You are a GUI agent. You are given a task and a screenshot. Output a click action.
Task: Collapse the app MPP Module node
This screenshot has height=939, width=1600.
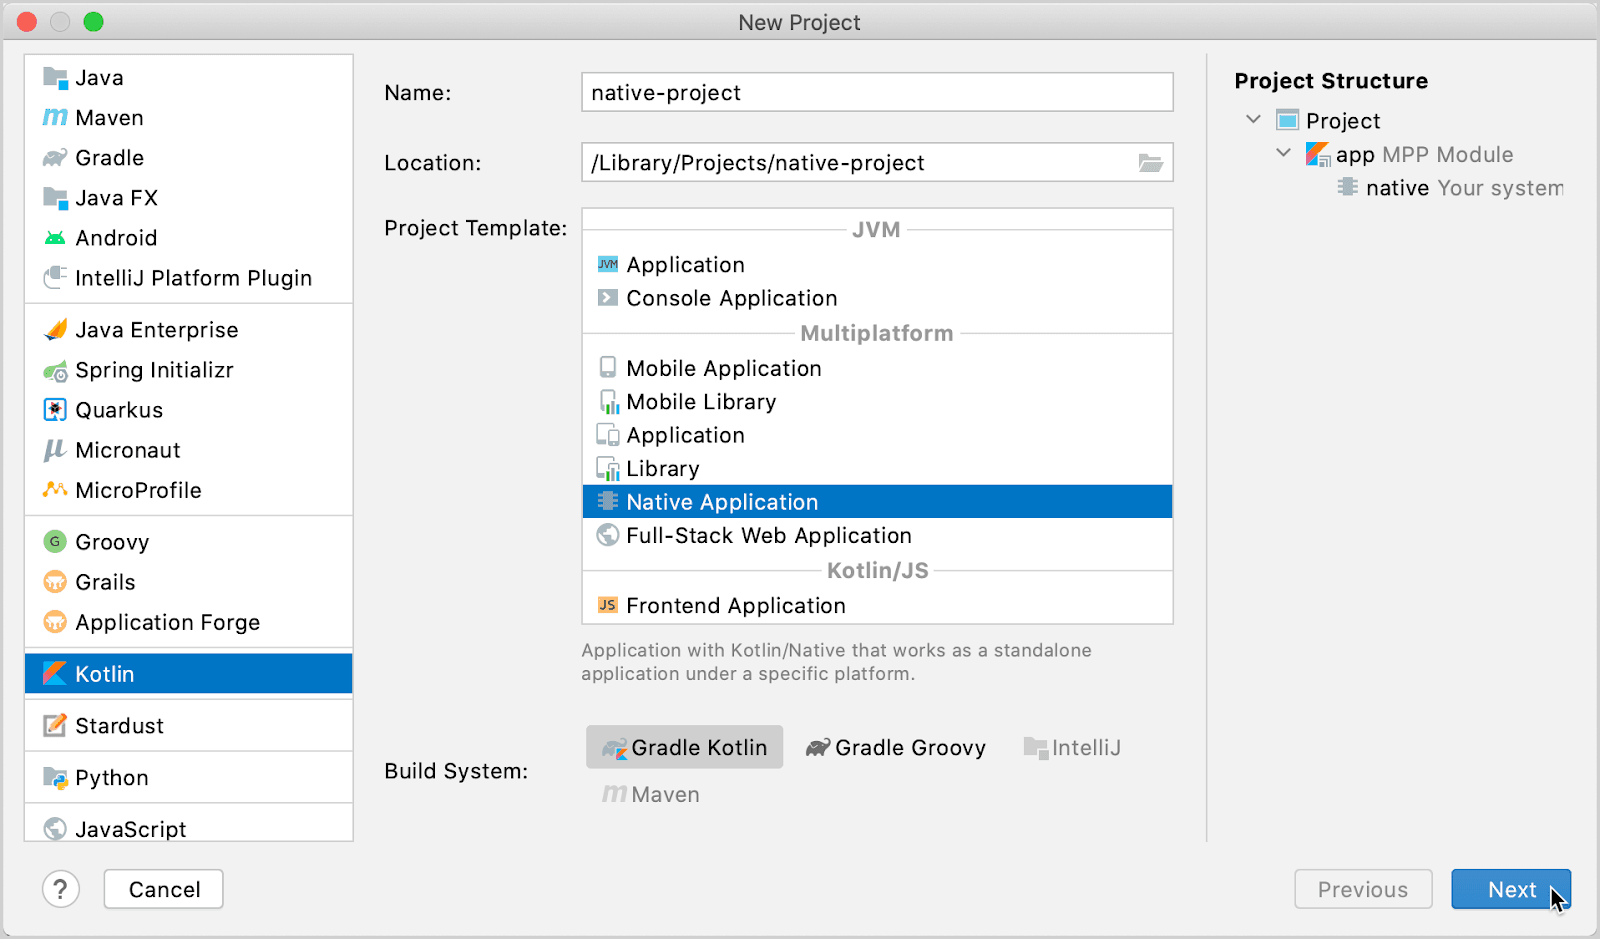coord(1283,154)
